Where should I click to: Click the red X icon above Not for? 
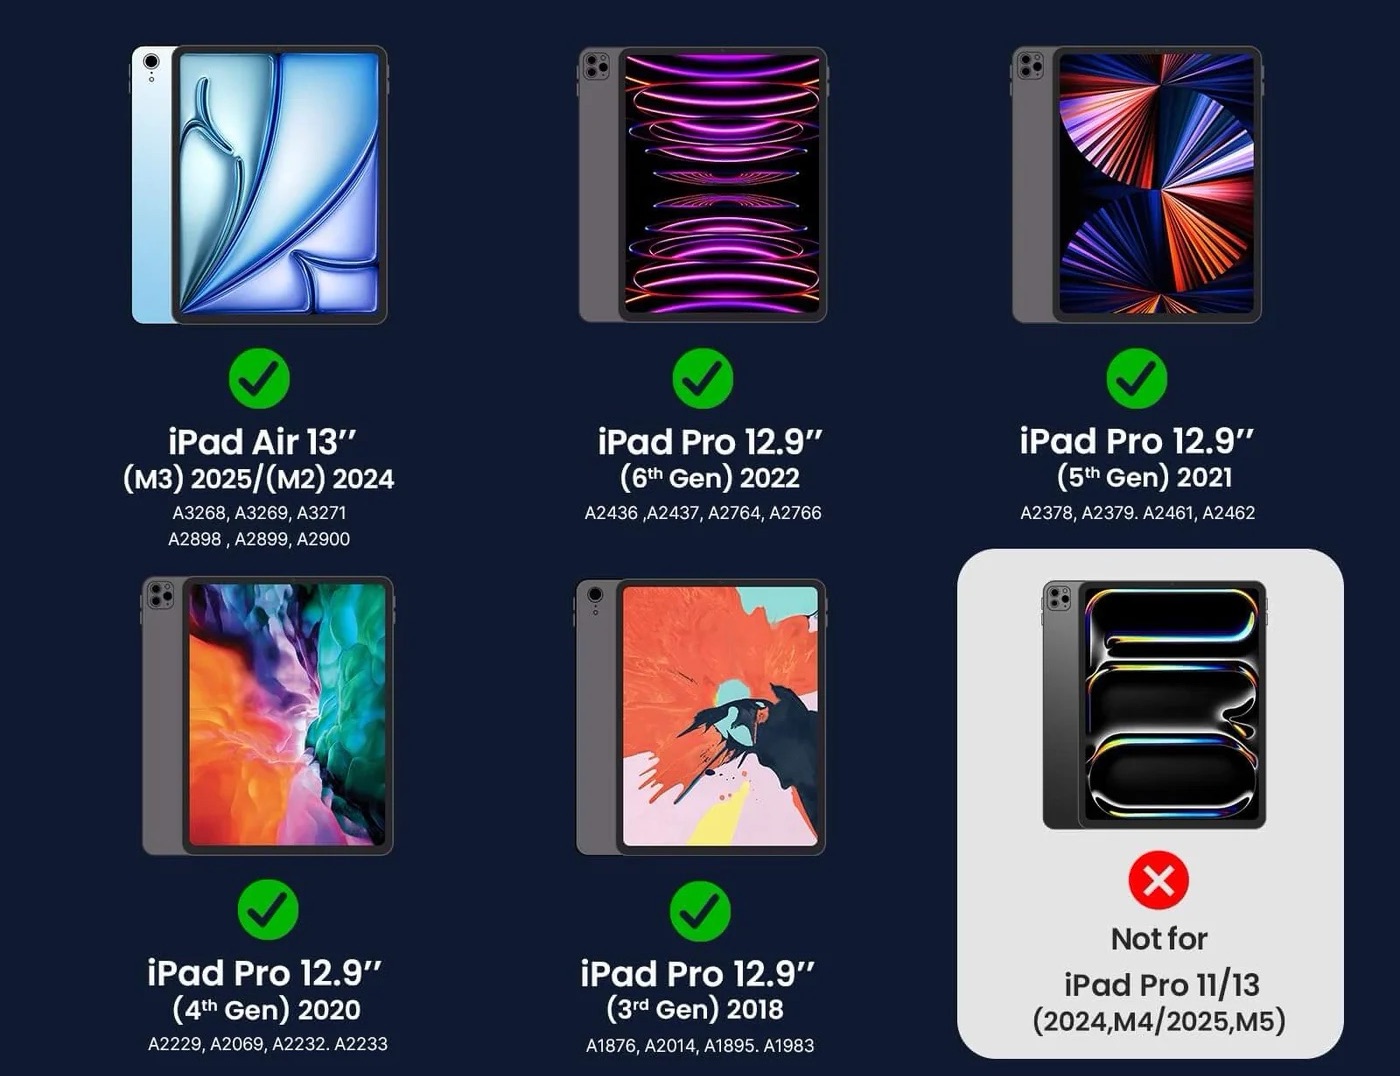pyautogui.click(x=1158, y=881)
